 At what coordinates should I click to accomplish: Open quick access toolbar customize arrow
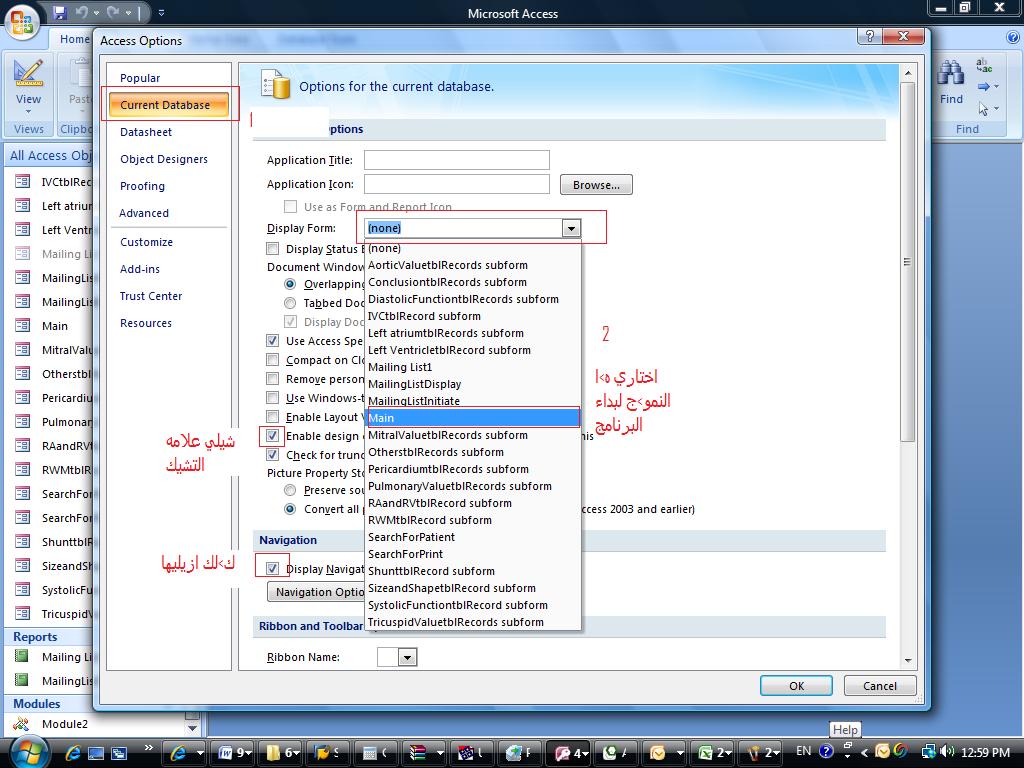pyautogui.click(x=161, y=12)
